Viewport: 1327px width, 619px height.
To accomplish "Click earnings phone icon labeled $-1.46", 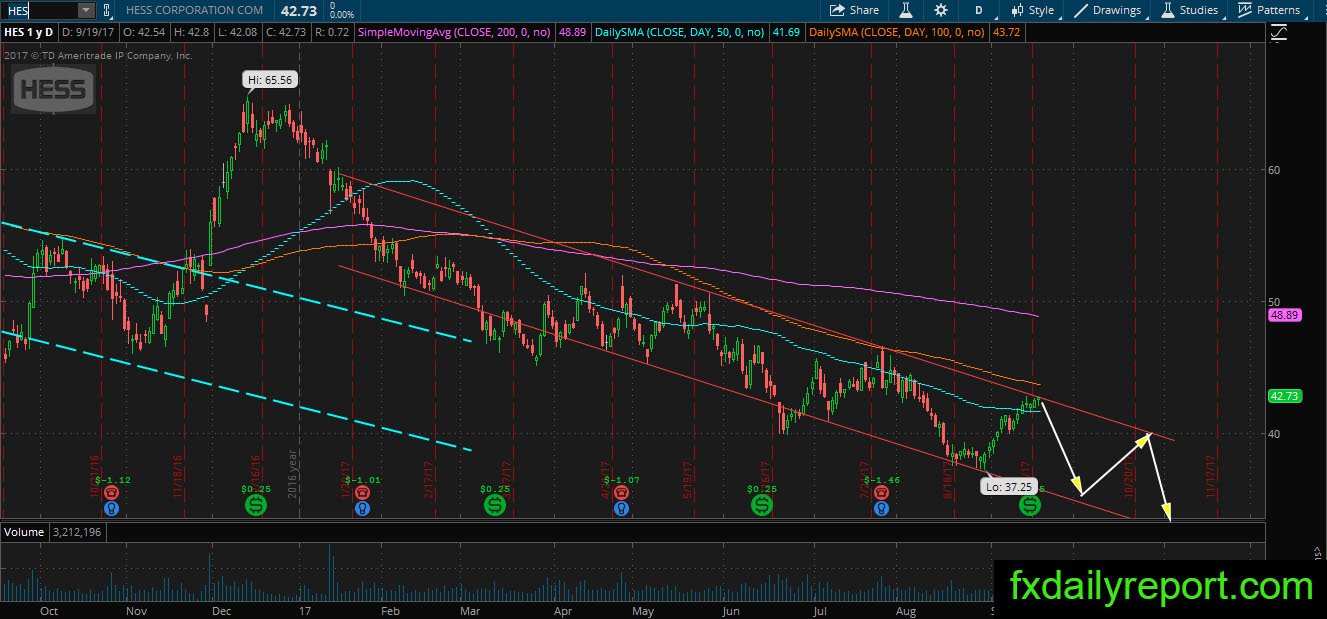I will point(879,493).
